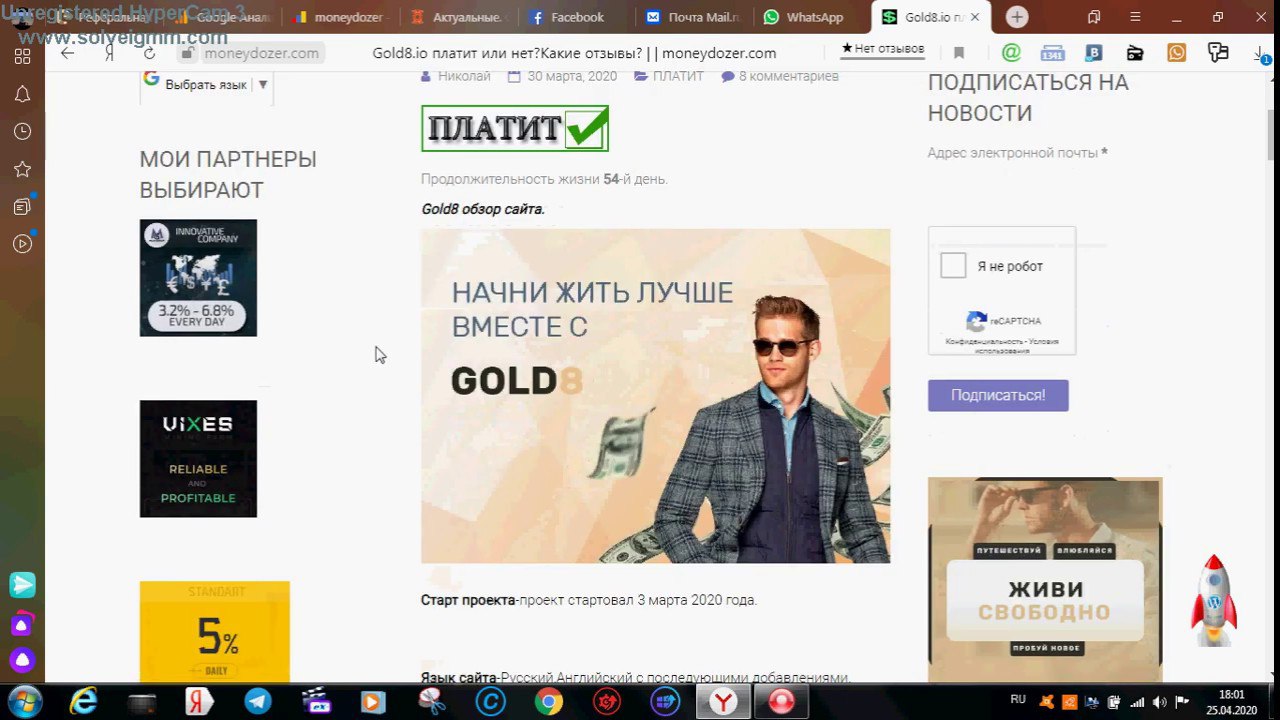This screenshot has width=1280, height=720.
Task: Open the scissors snipping app in taskbar
Action: click(432, 702)
